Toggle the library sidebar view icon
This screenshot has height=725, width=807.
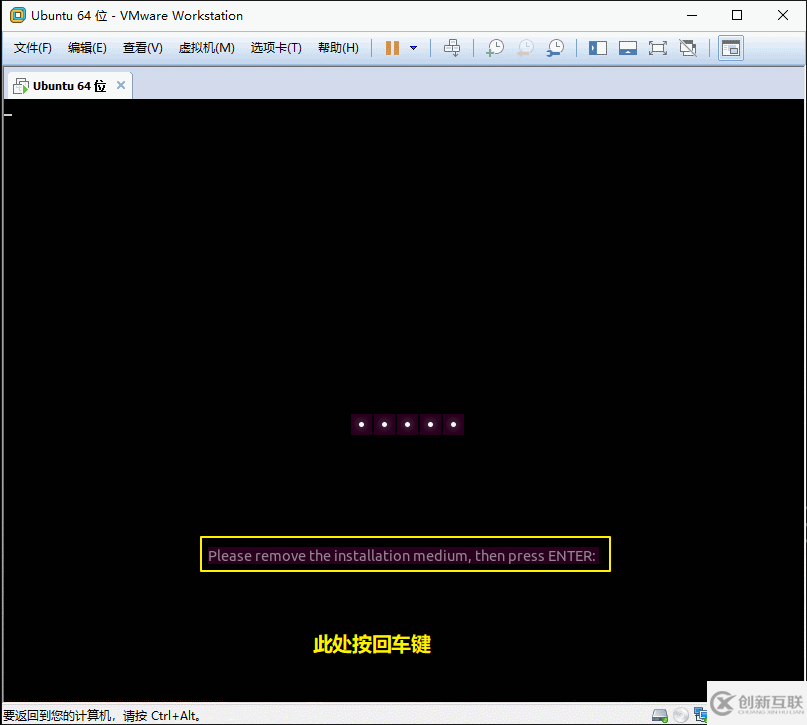coord(598,48)
